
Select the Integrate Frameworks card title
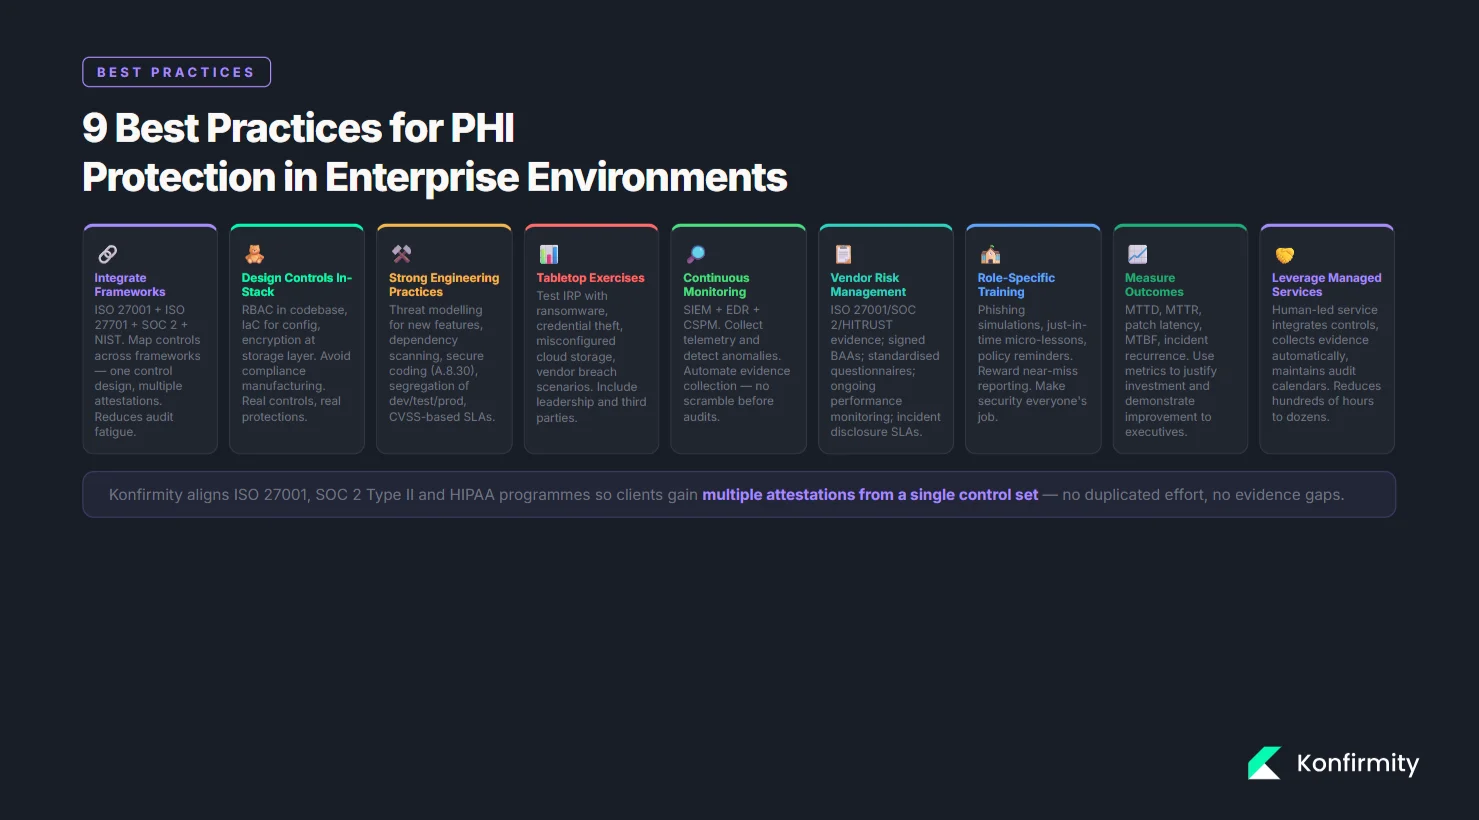130,285
